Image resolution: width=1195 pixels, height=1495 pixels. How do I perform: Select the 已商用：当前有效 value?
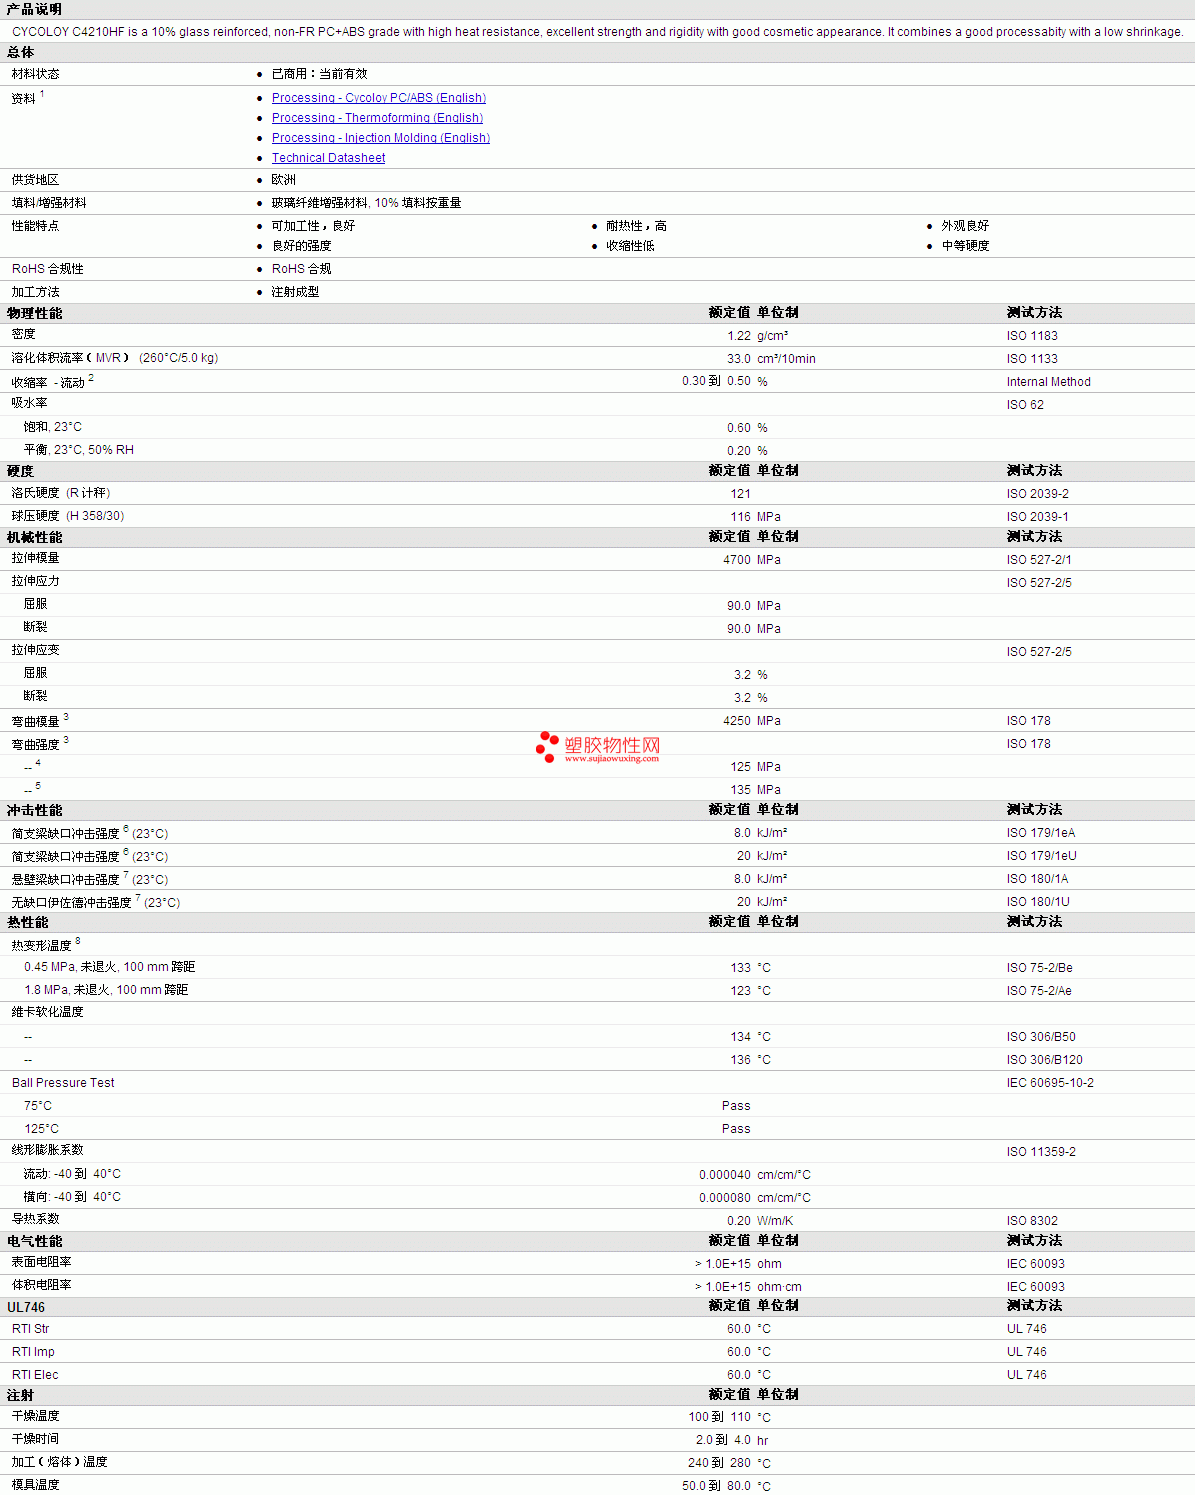coord(319,74)
